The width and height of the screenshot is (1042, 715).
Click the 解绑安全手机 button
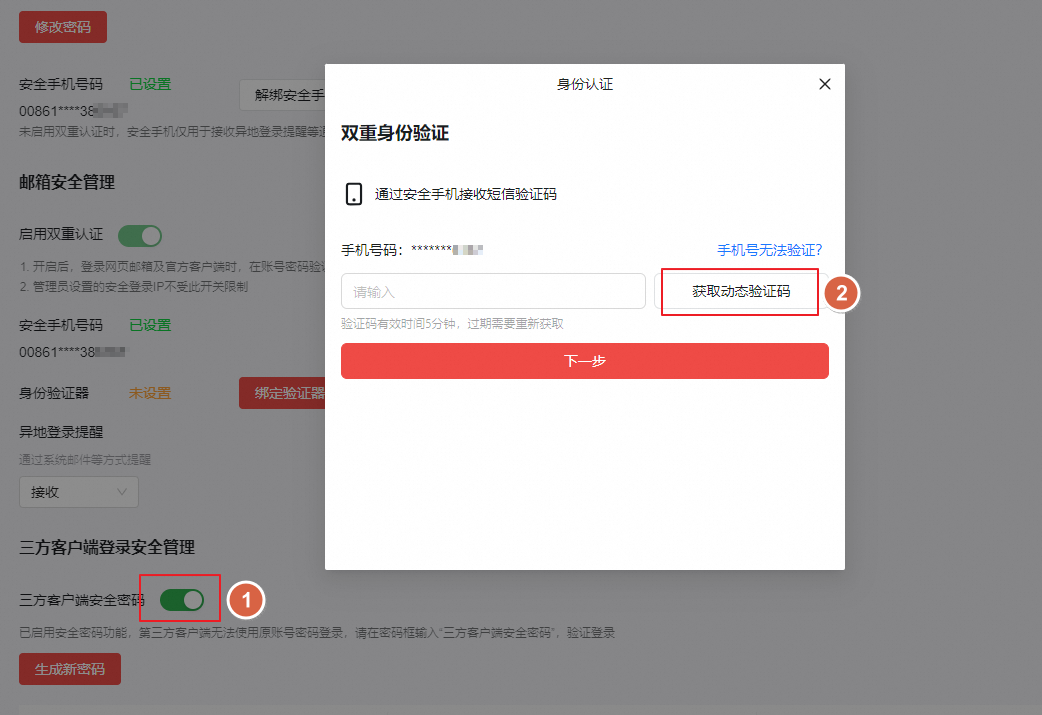click(x=283, y=94)
